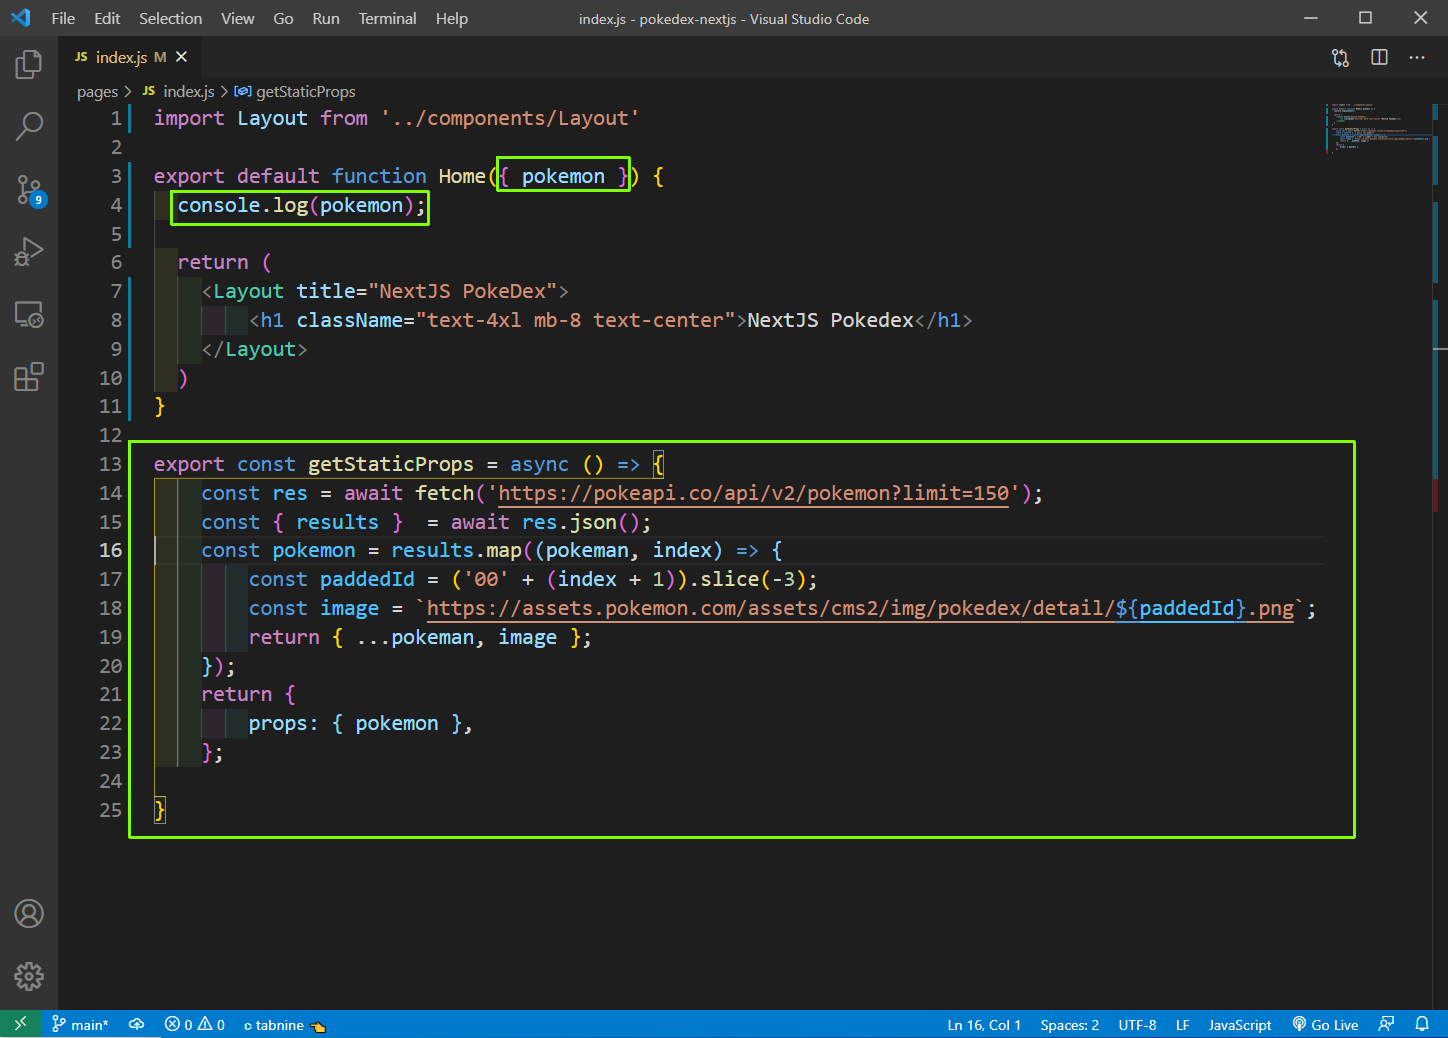Change end of line sequence LF
This screenshot has width=1448, height=1038.
click(x=1182, y=1024)
